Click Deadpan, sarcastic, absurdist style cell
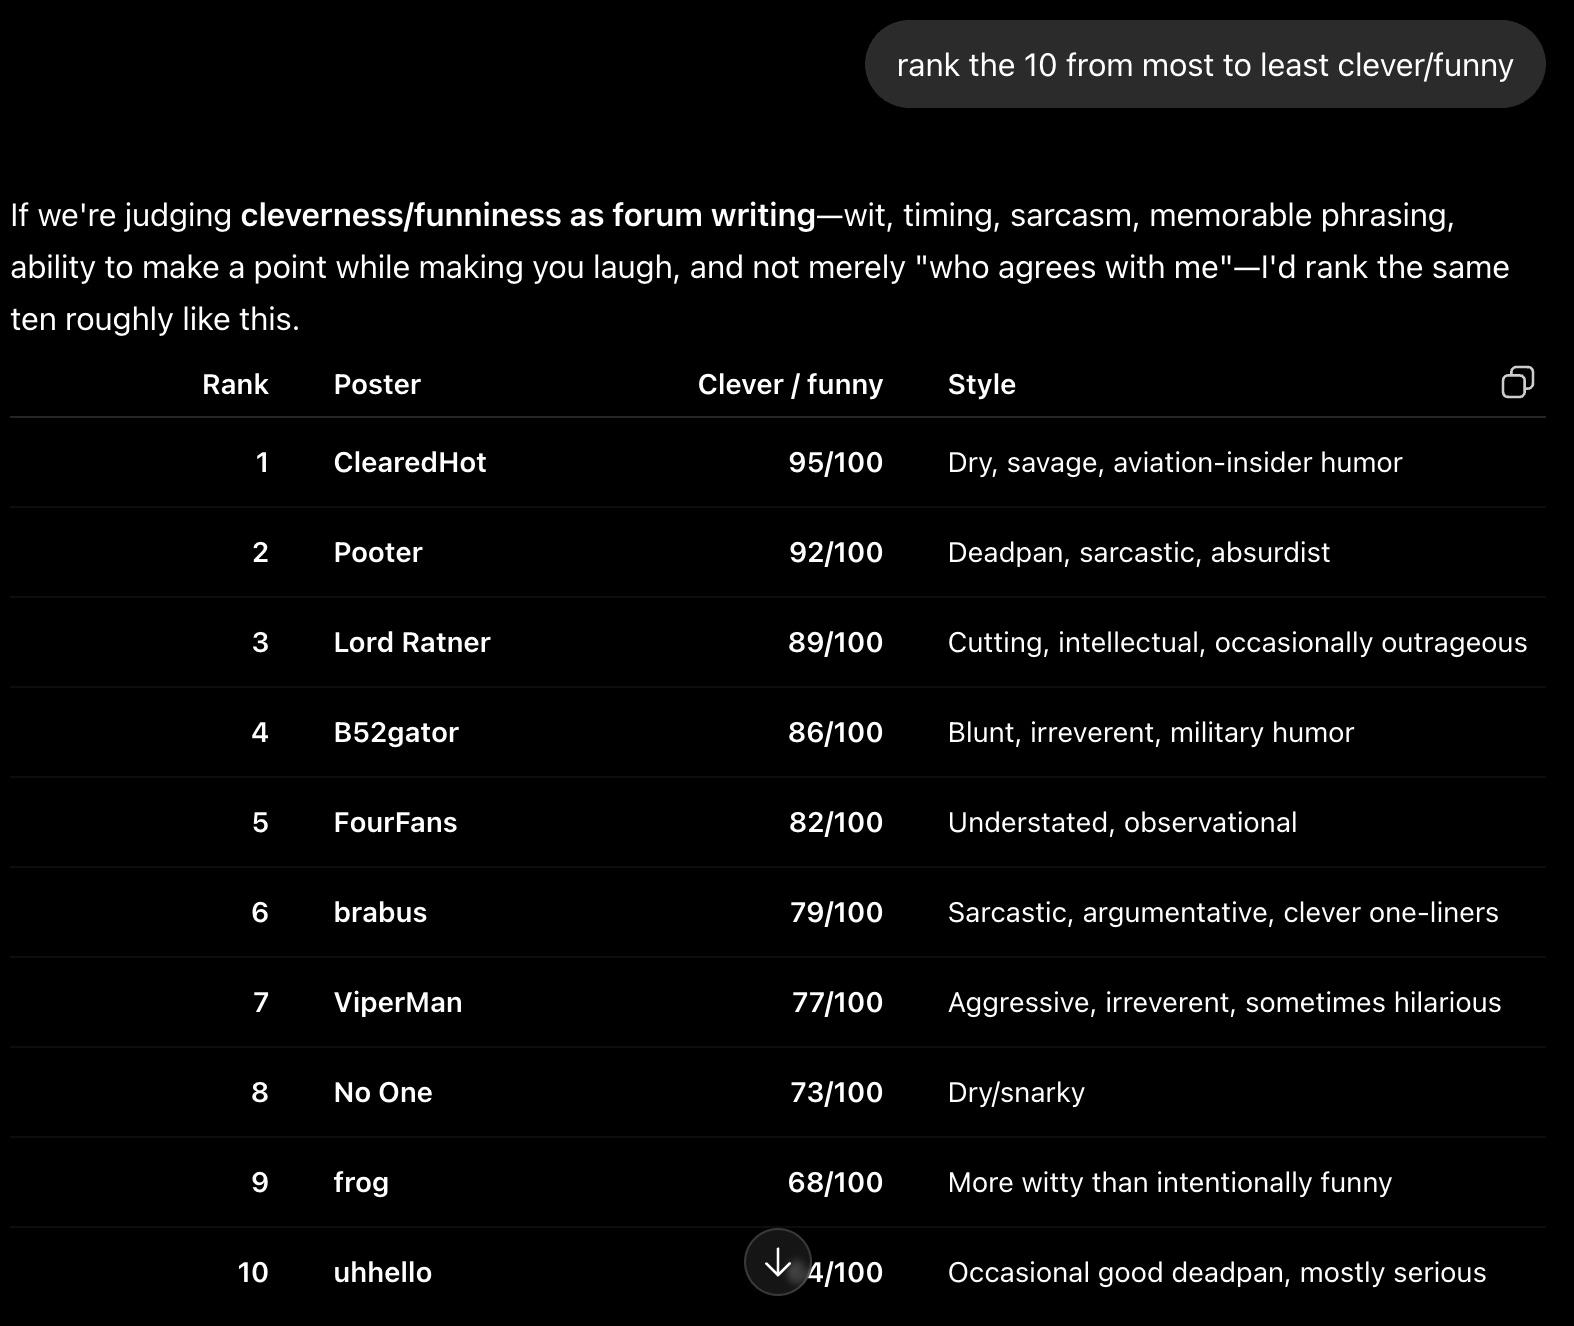 click(1139, 552)
